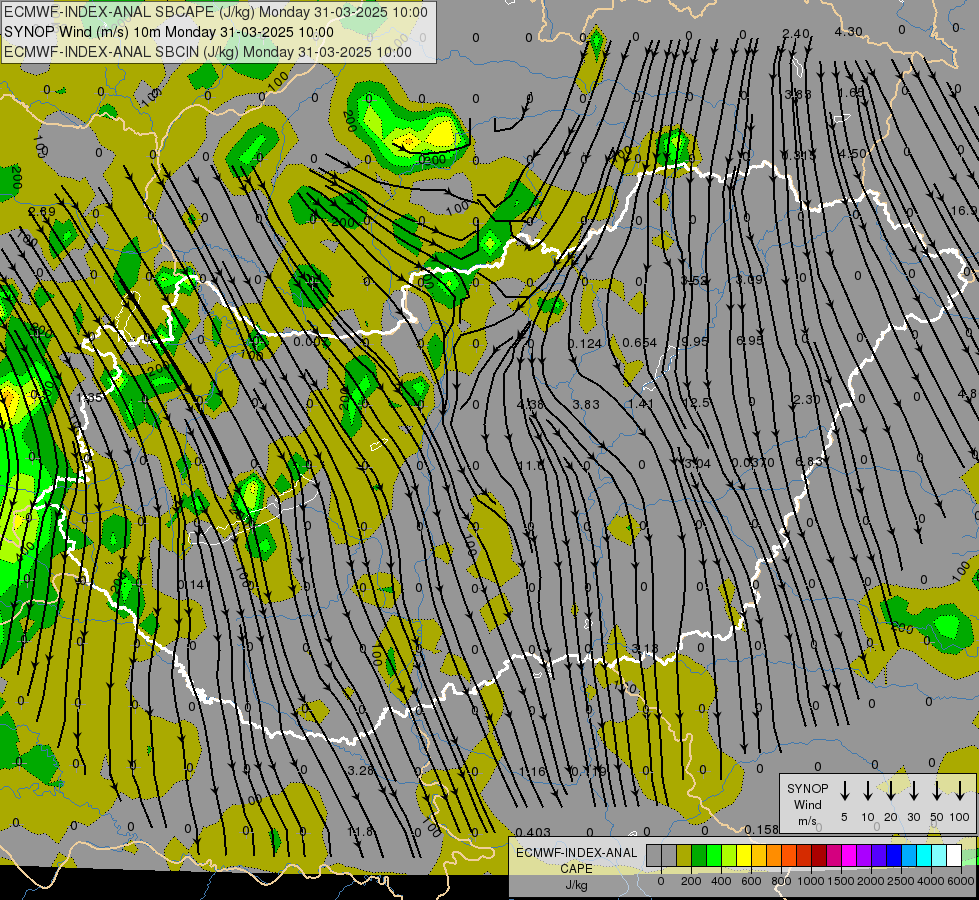Click the CAPE label in the color legend
The width and height of the screenshot is (979, 900).
pos(576,869)
